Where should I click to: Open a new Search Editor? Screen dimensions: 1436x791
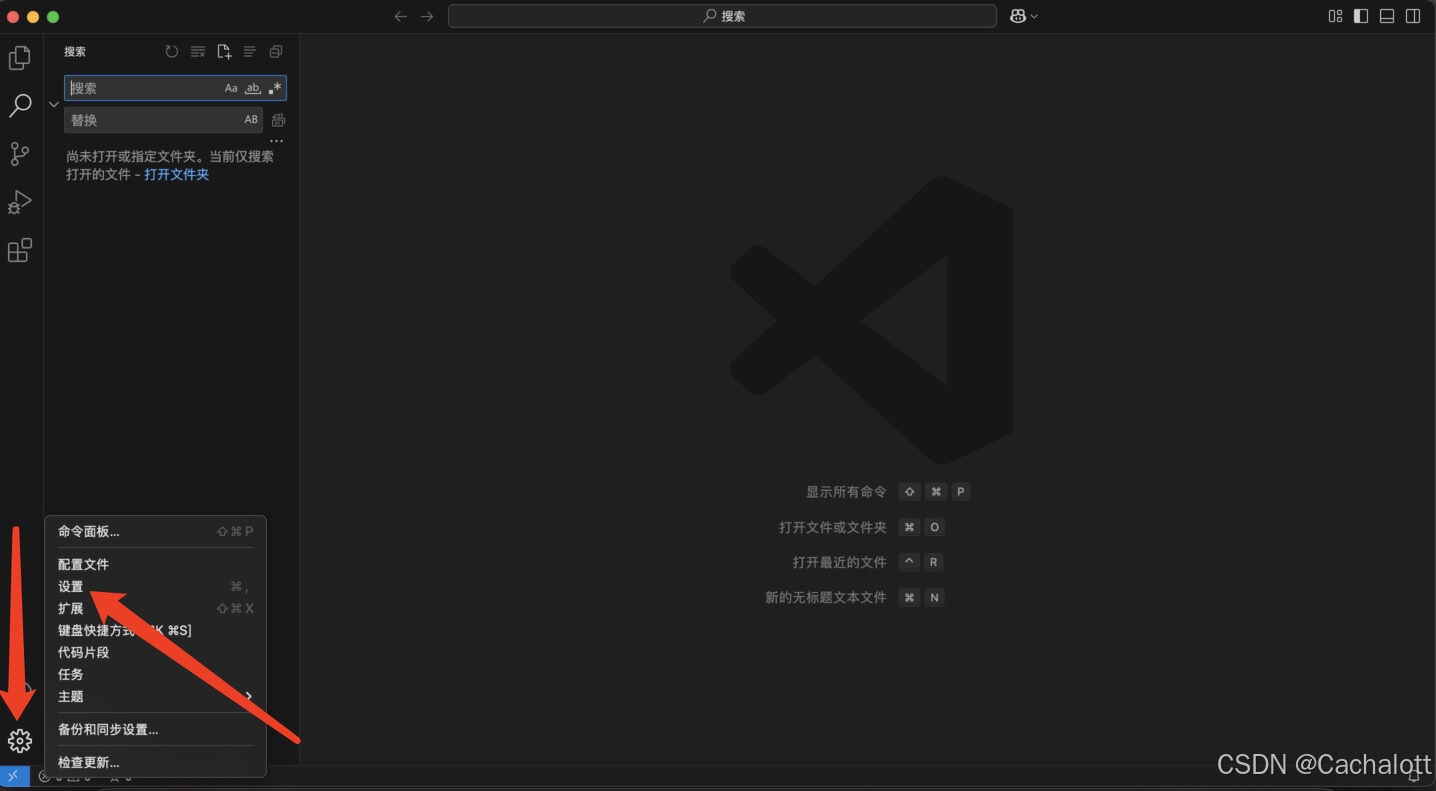224,51
